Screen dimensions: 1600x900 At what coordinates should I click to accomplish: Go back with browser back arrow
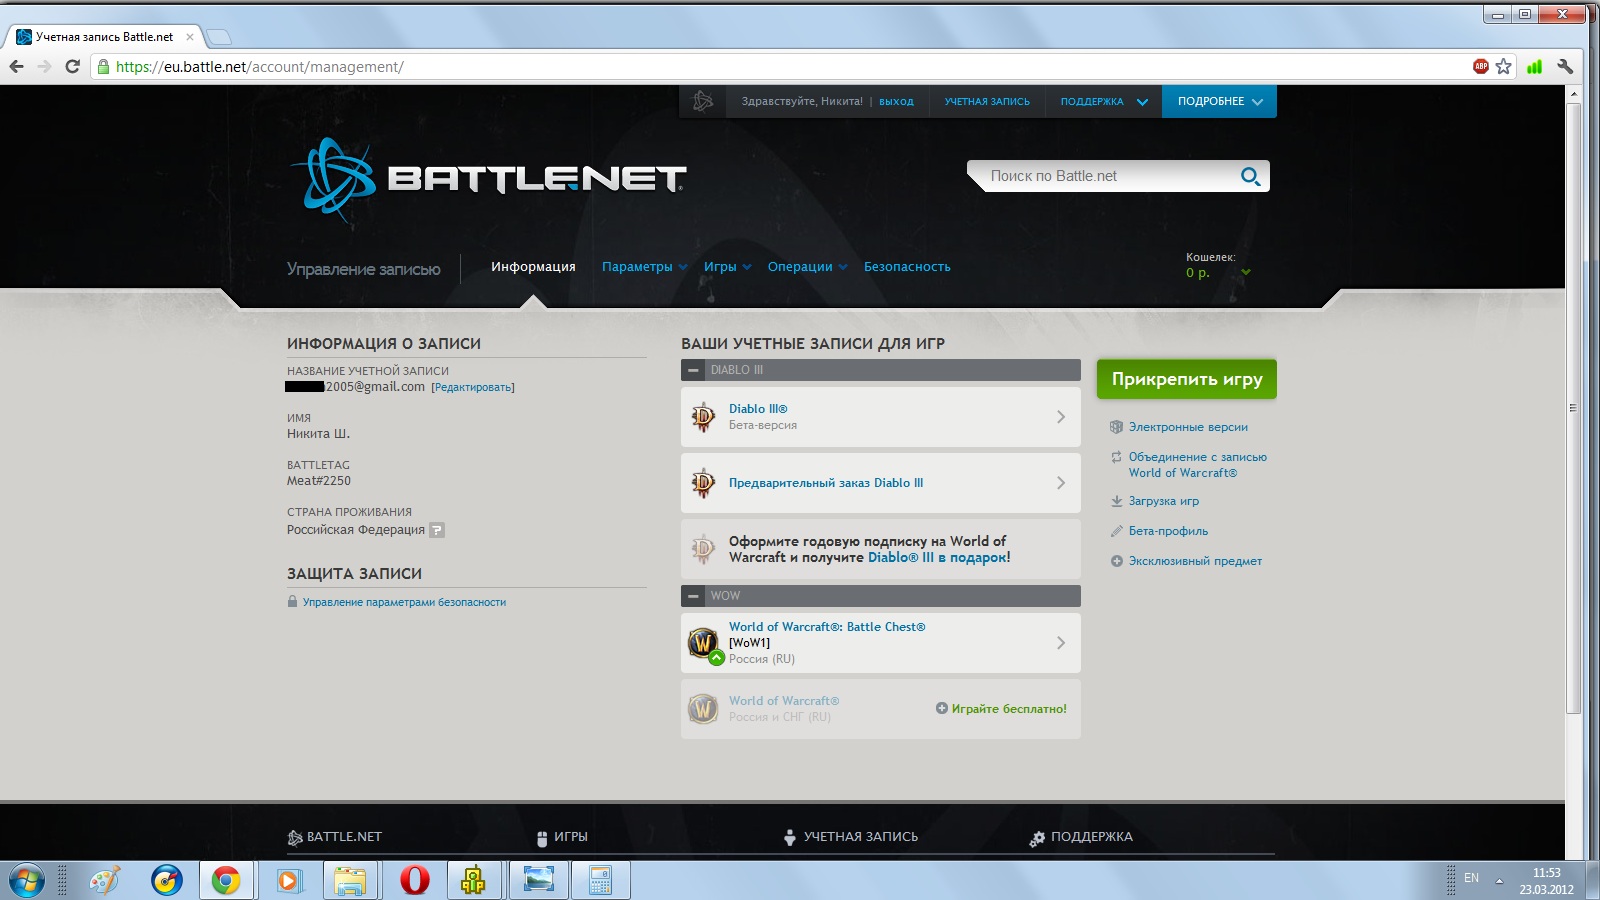tap(16, 66)
